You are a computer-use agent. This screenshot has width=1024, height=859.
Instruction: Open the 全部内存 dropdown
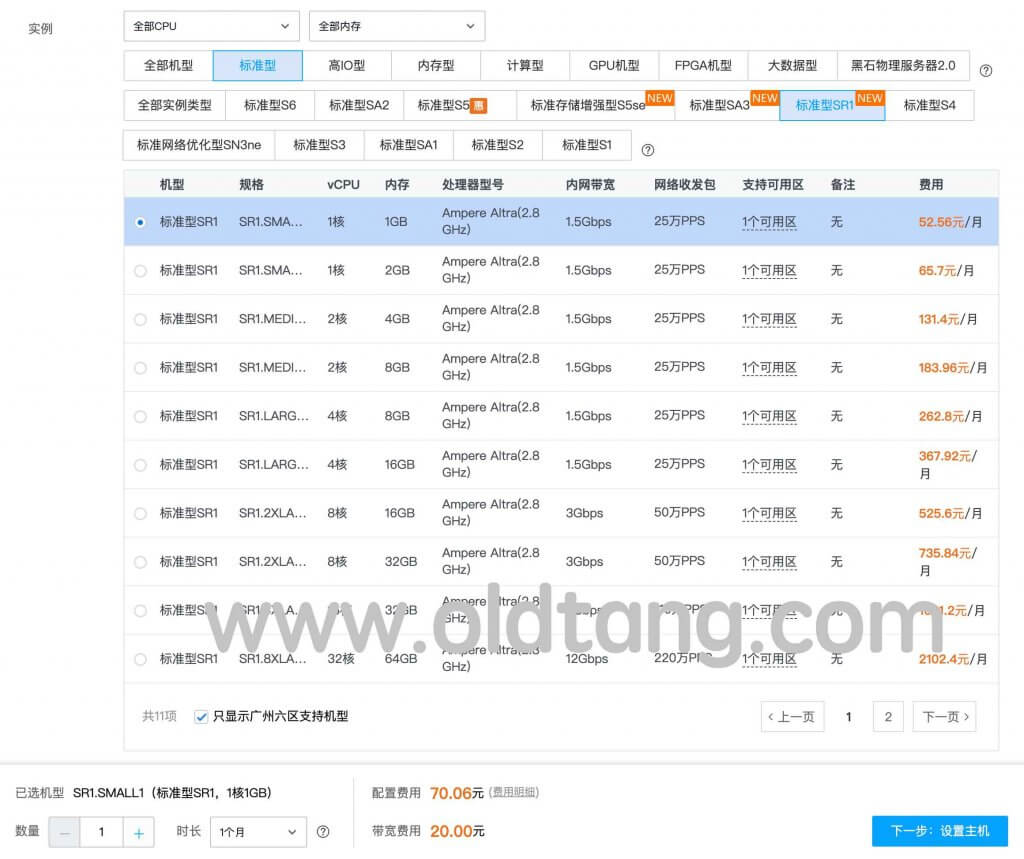pos(397,26)
